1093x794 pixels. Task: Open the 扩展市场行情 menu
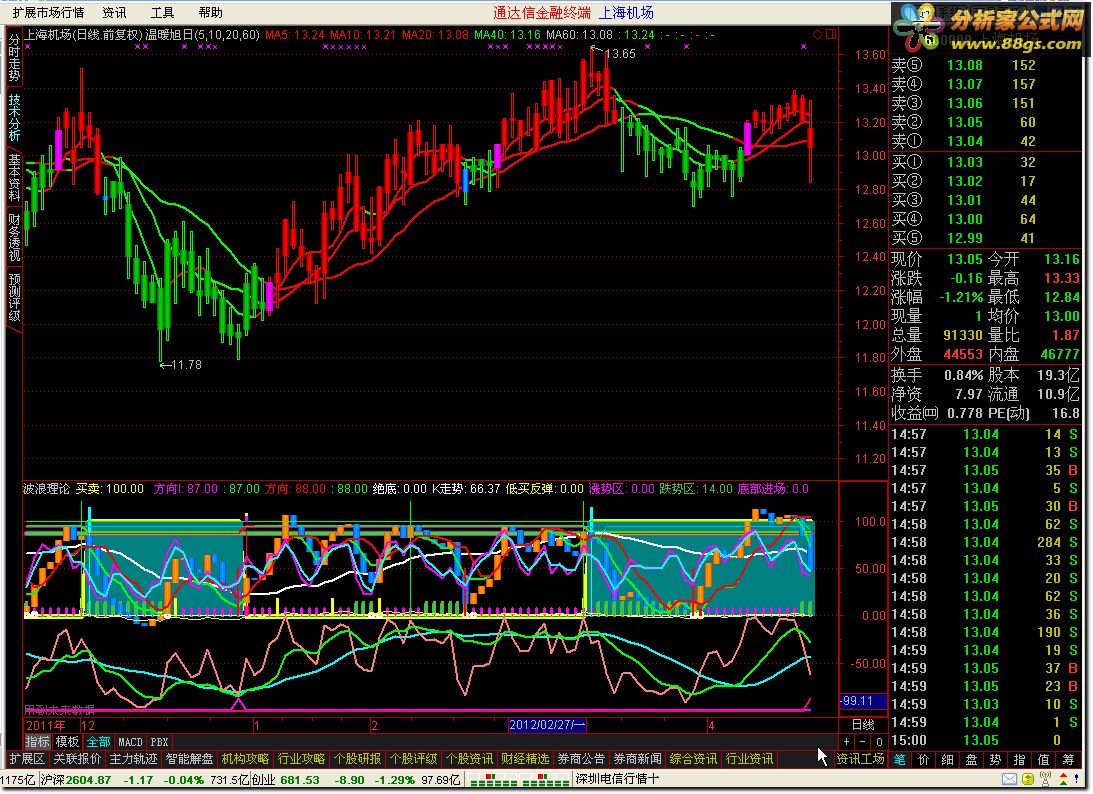coord(48,13)
